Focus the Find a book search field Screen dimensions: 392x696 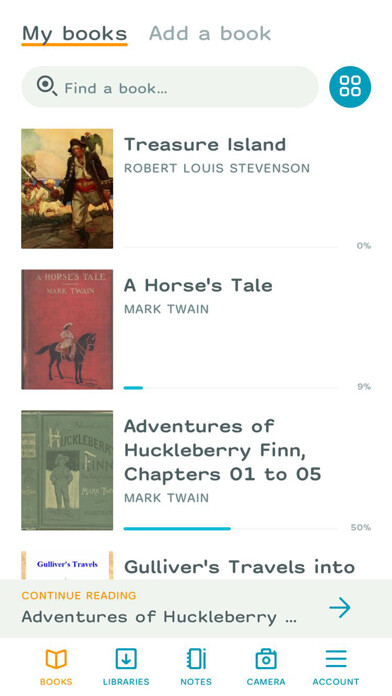(x=170, y=87)
